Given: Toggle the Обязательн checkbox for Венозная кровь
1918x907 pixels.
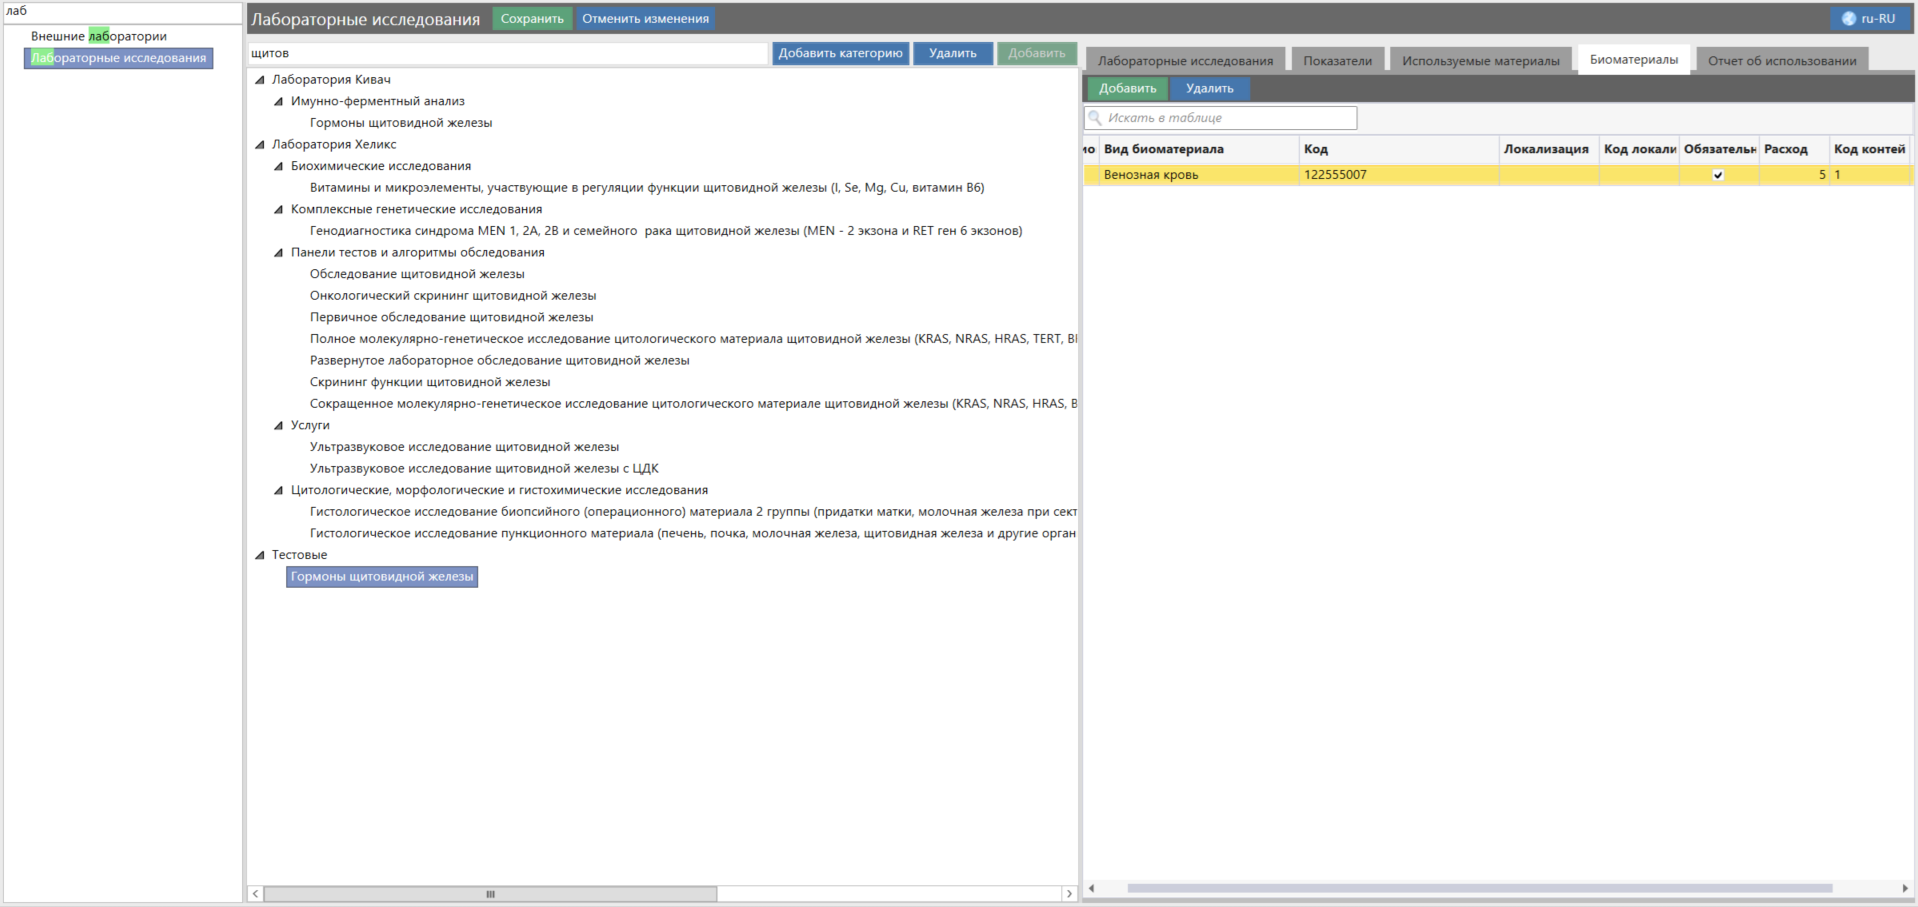Looking at the screenshot, I should pyautogui.click(x=1718, y=175).
